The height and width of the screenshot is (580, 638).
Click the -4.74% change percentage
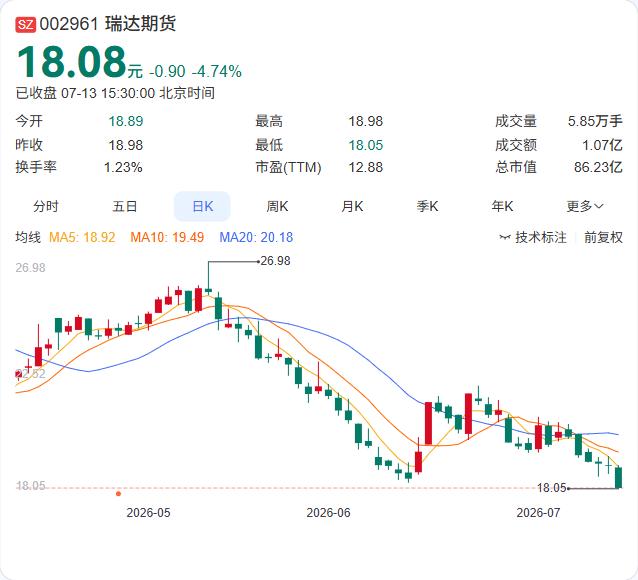tap(217, 72)
